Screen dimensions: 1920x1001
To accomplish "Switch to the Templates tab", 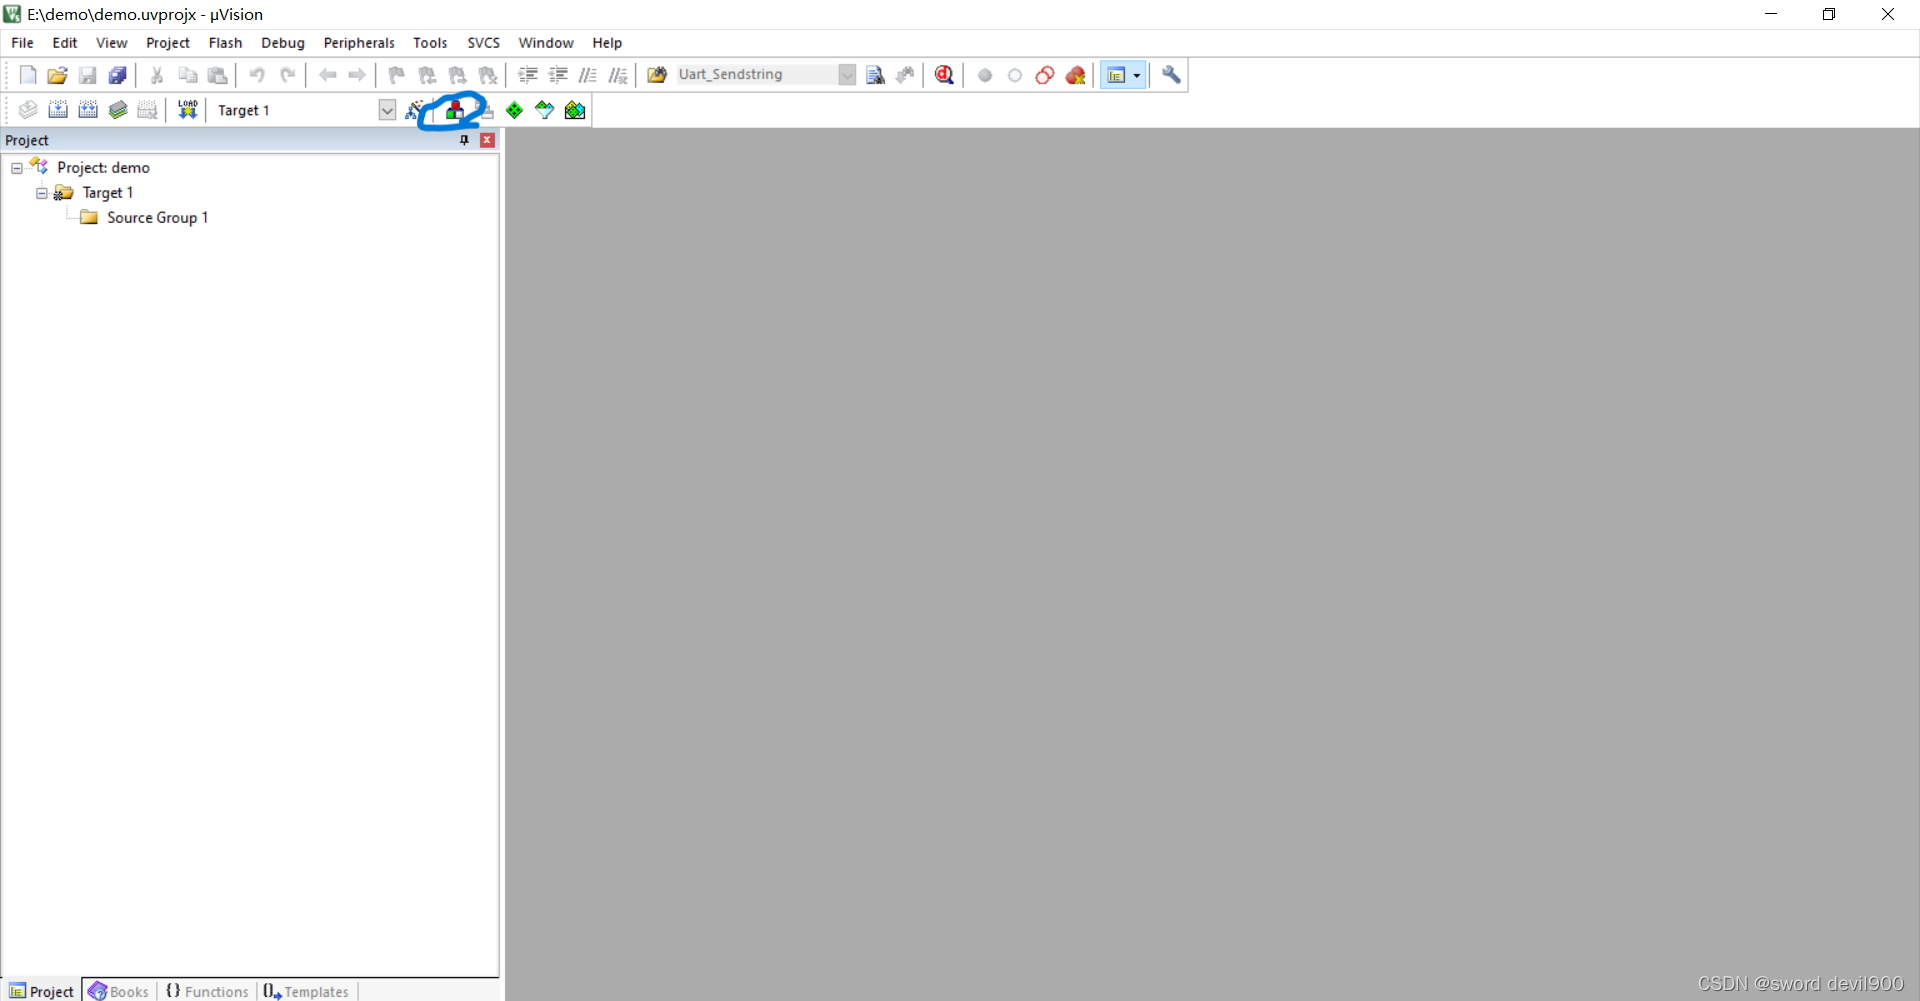I will pos(306,991).
